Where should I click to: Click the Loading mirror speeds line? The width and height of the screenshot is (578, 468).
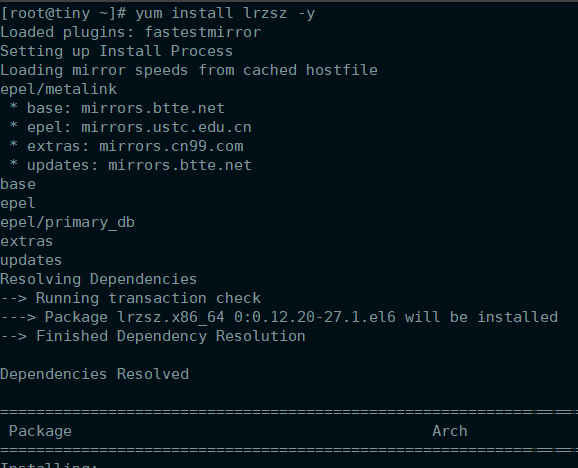click(189, 70)
